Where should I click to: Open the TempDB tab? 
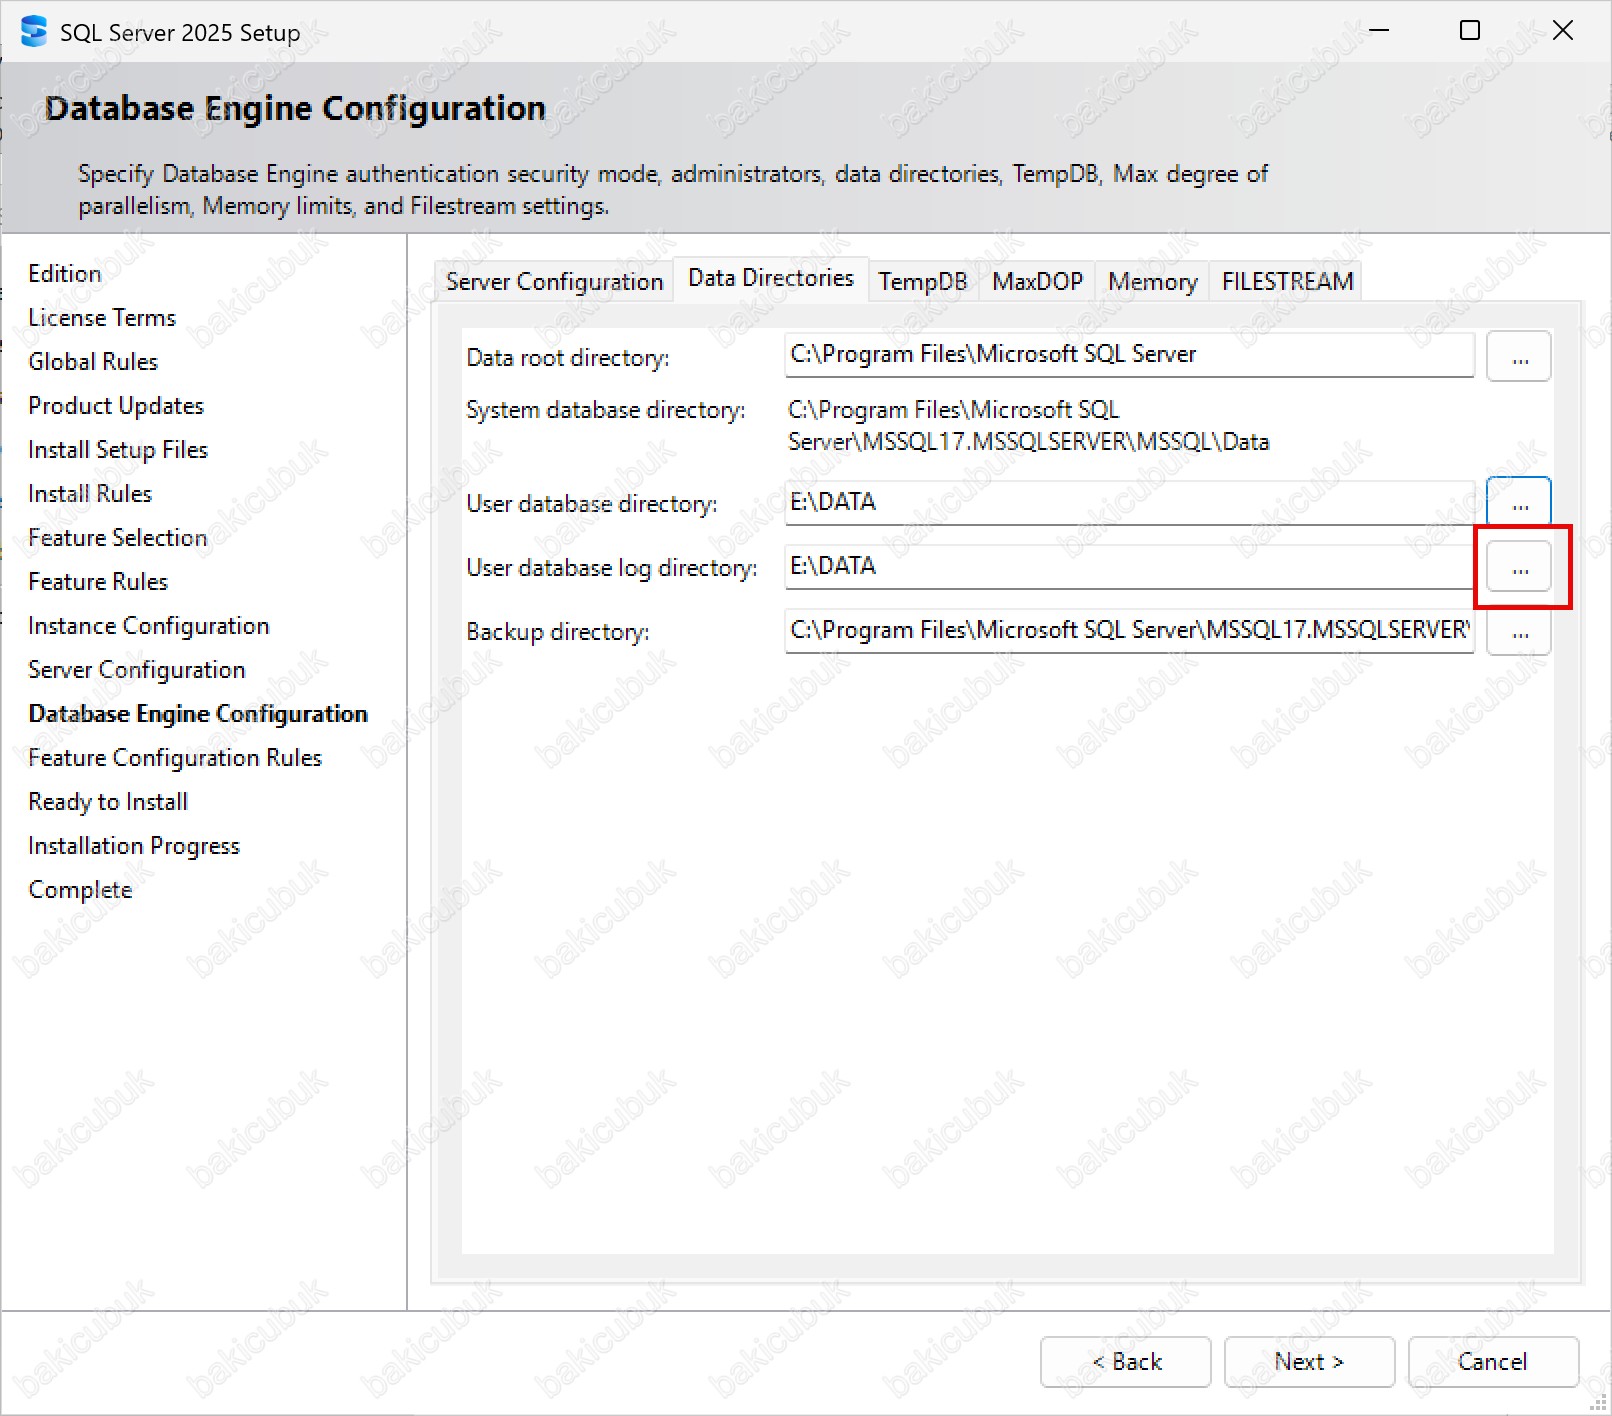click(922, 282)
